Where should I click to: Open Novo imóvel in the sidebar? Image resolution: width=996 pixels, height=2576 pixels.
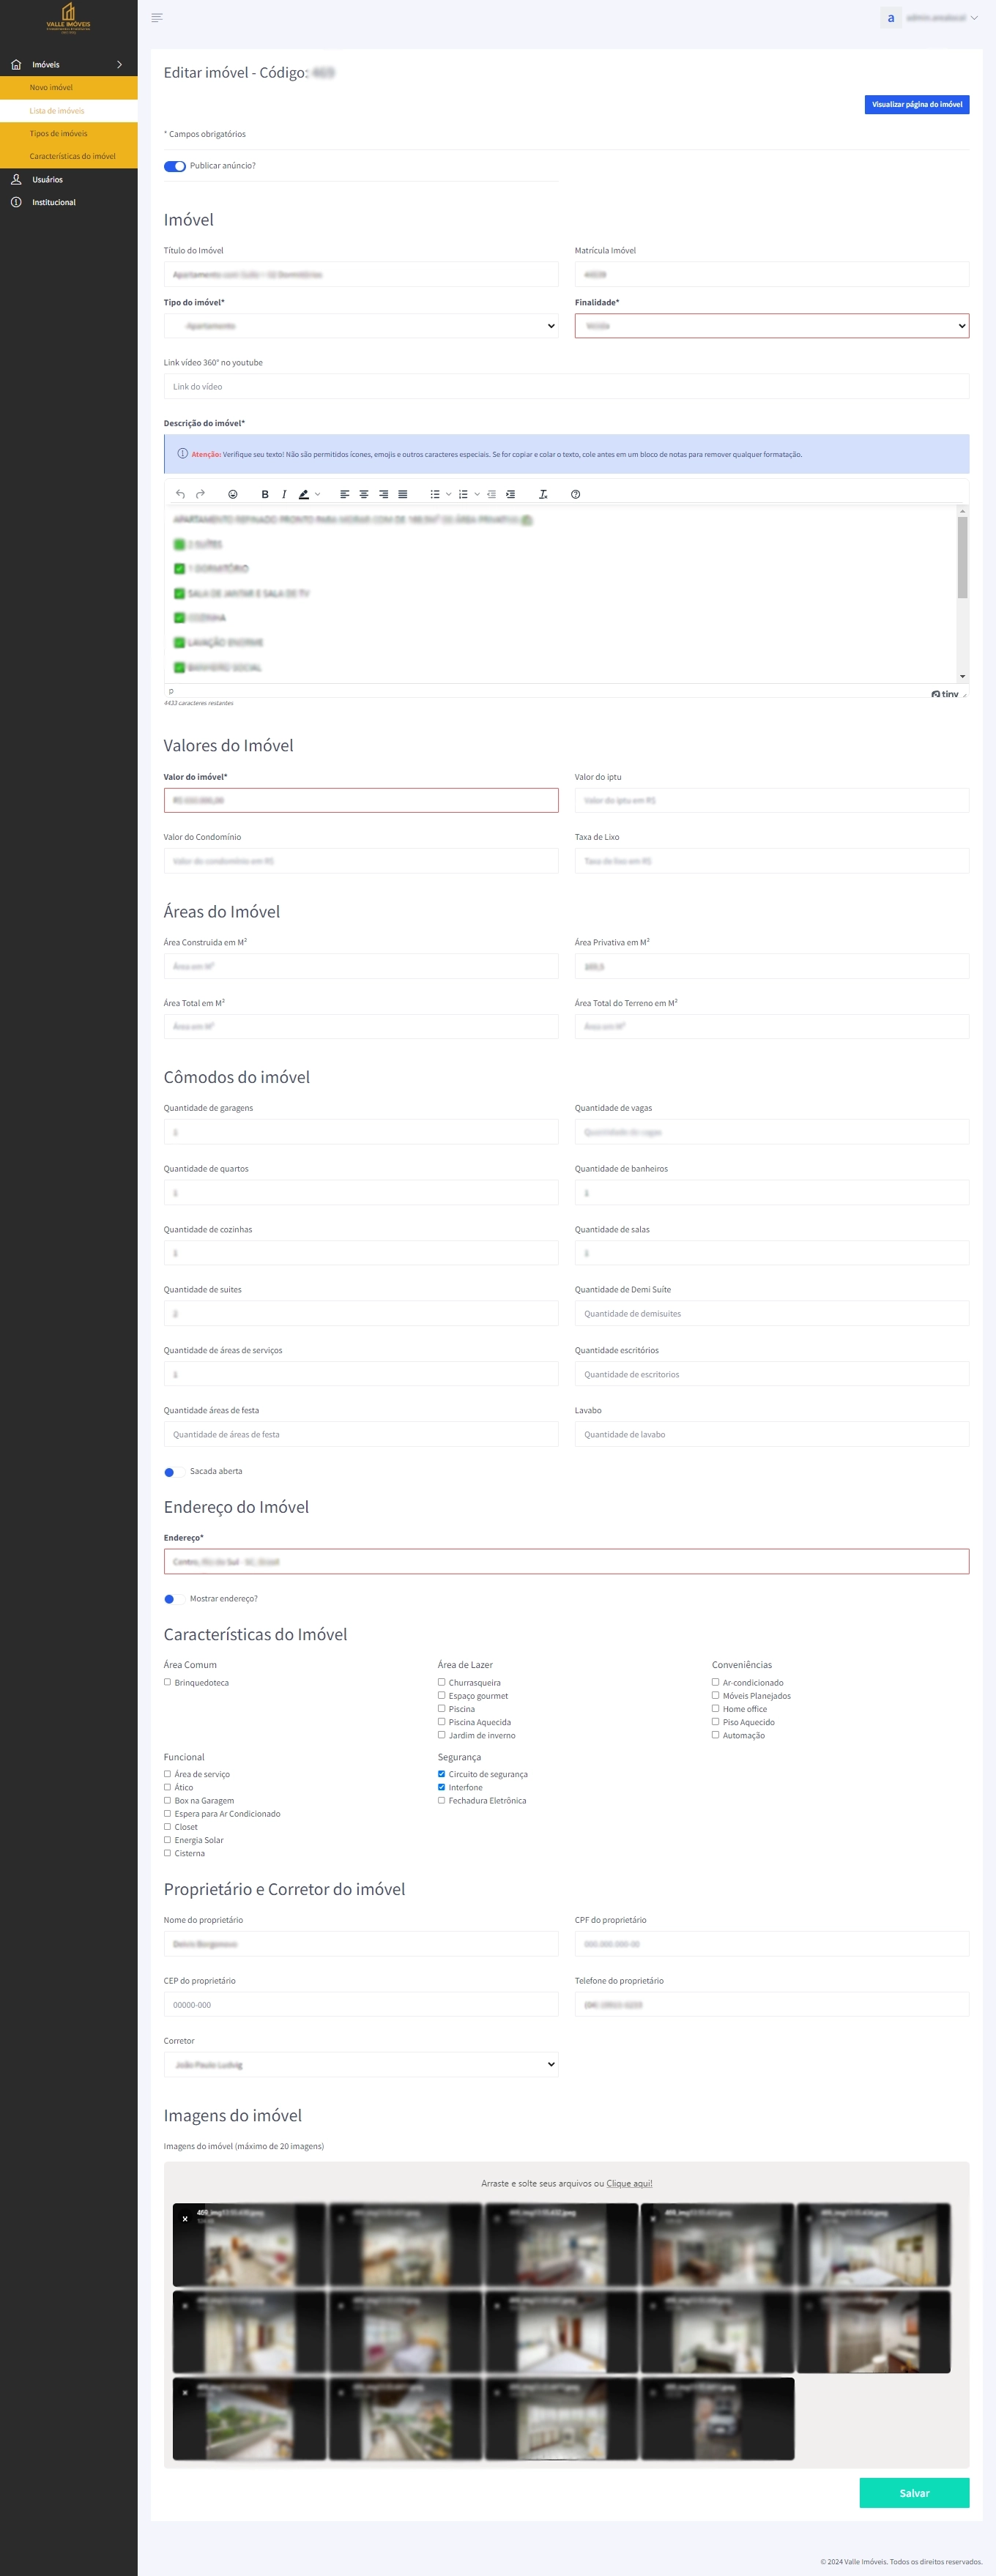point(51,88)
